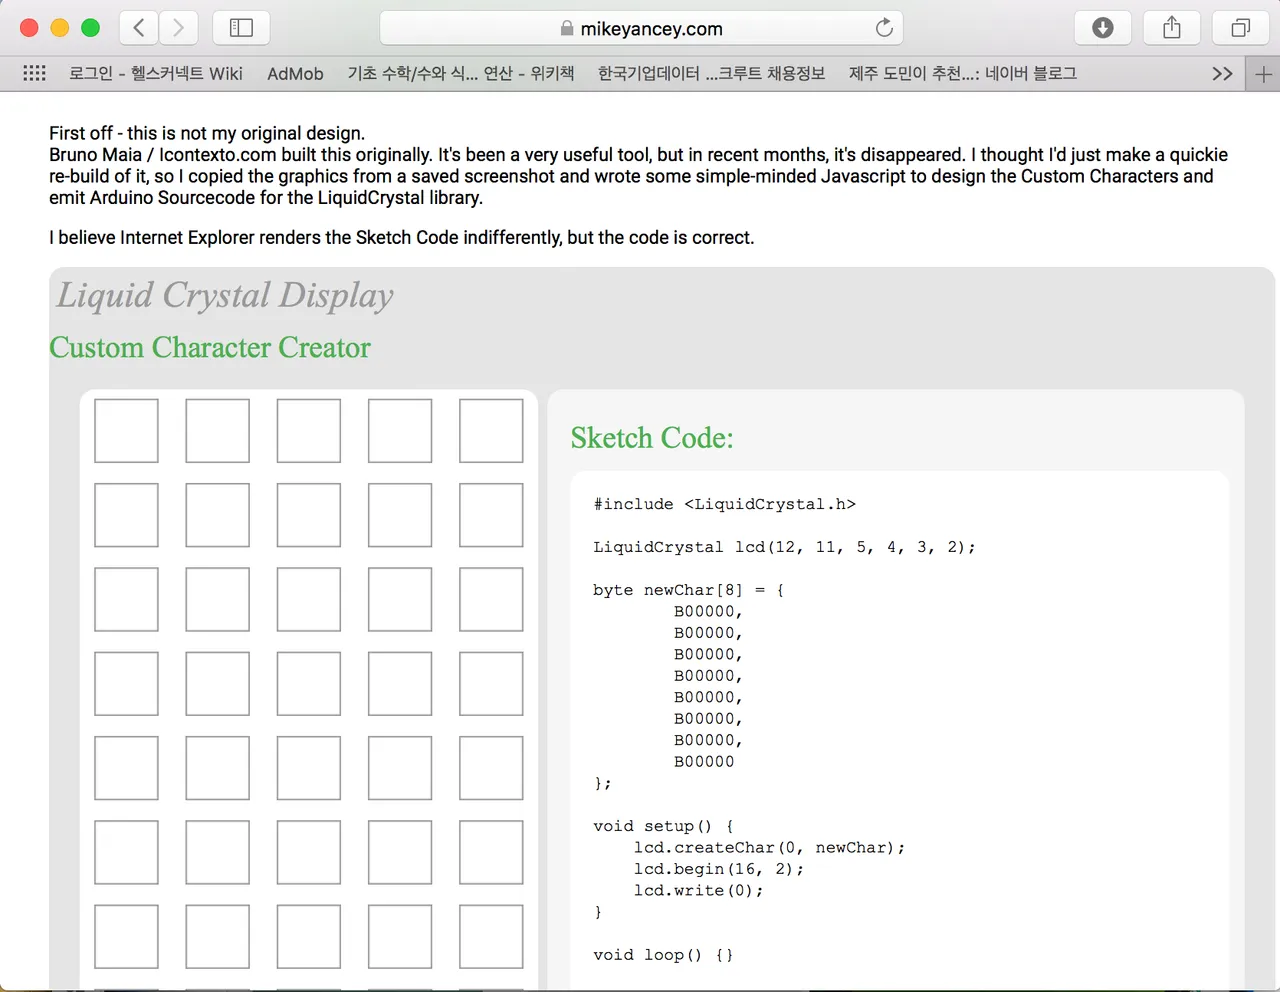Expand the hidden bookmarks overflow chevrons
This screenshot has width=1280, height=992.
click(1222, 74)
